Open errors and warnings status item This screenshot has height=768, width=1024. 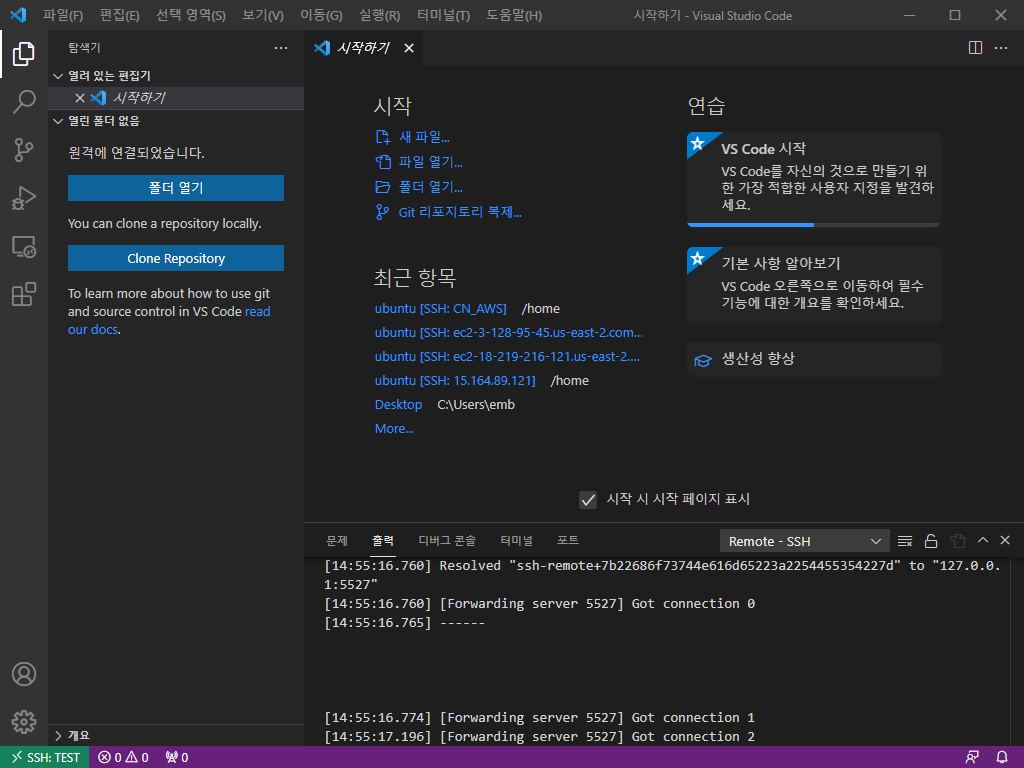click(123, 758)
